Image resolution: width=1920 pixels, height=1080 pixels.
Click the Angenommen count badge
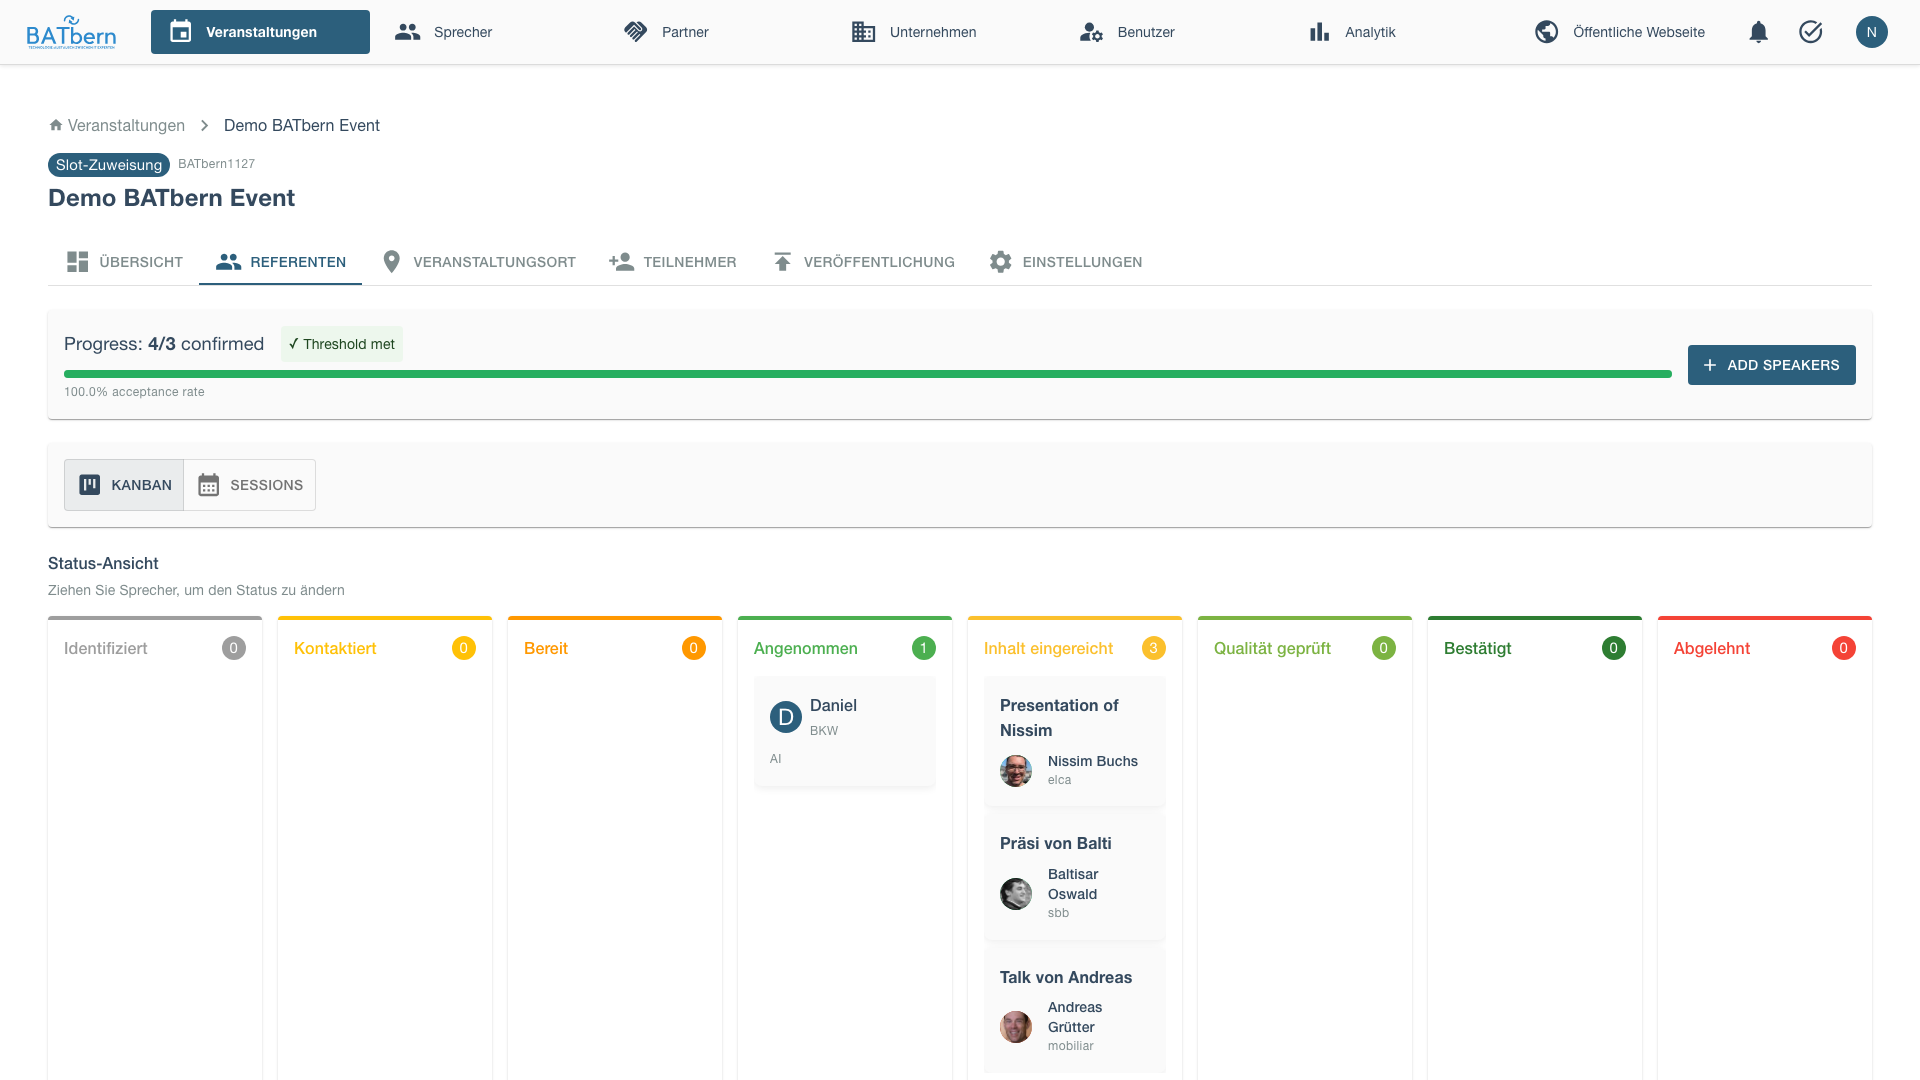pyautogui.click(x=923, y=648)
